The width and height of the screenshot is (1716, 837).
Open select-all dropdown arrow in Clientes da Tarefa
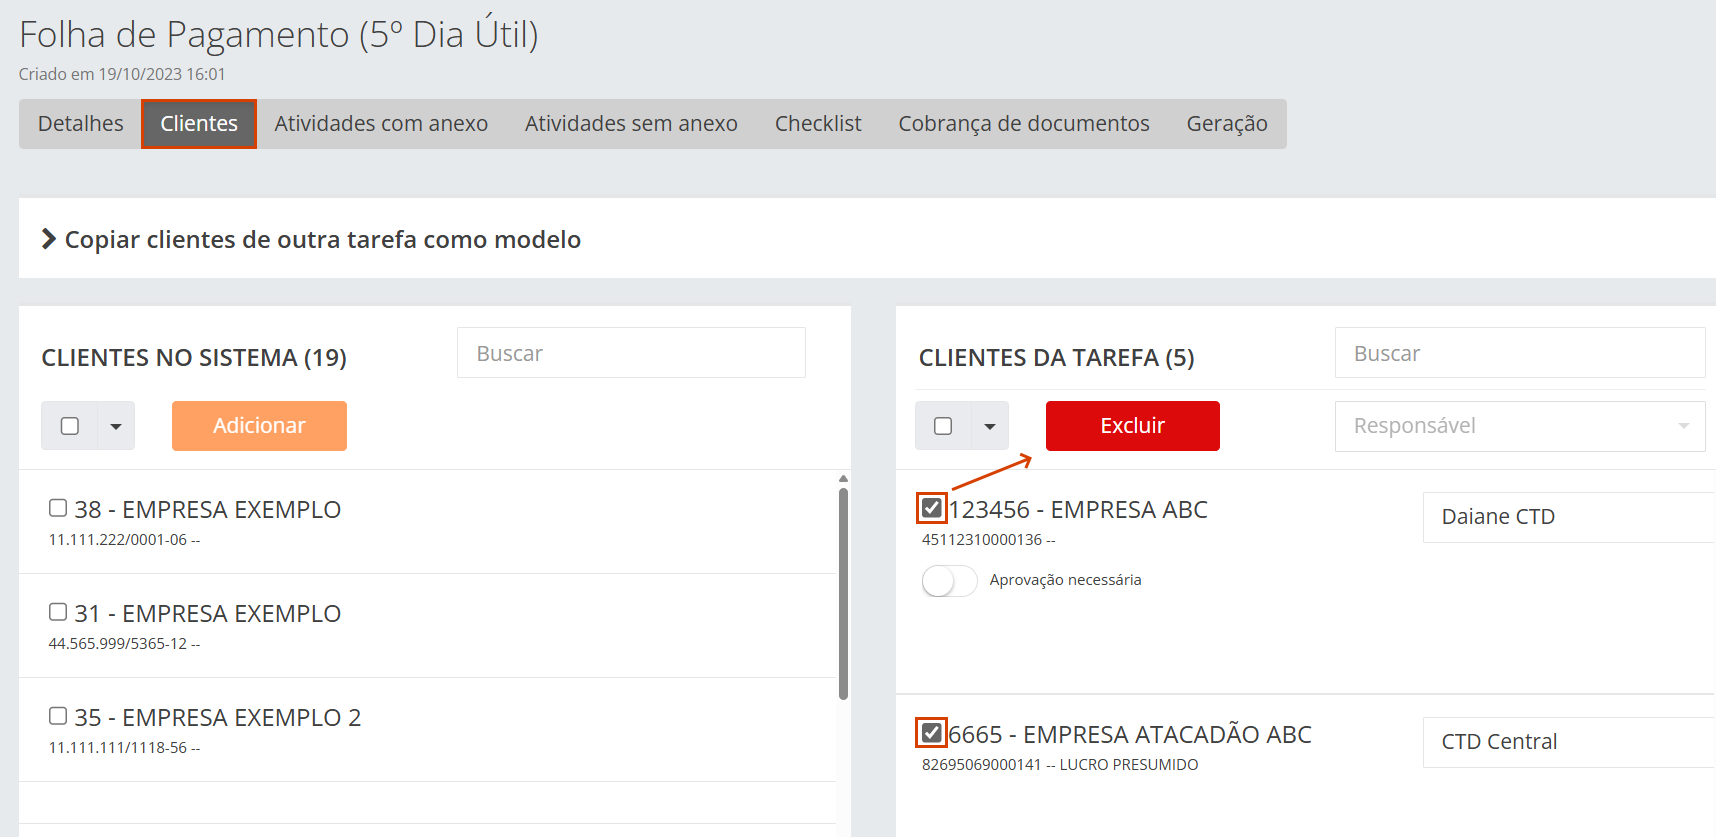(x=990, y=427)
